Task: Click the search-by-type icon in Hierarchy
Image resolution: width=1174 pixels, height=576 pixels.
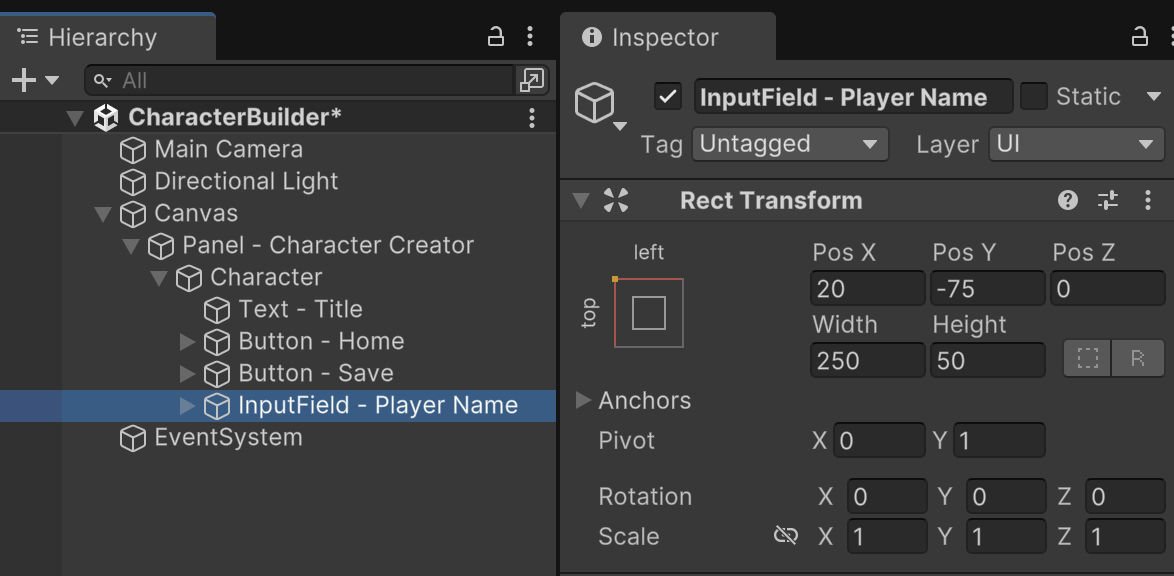Action: 531,80
